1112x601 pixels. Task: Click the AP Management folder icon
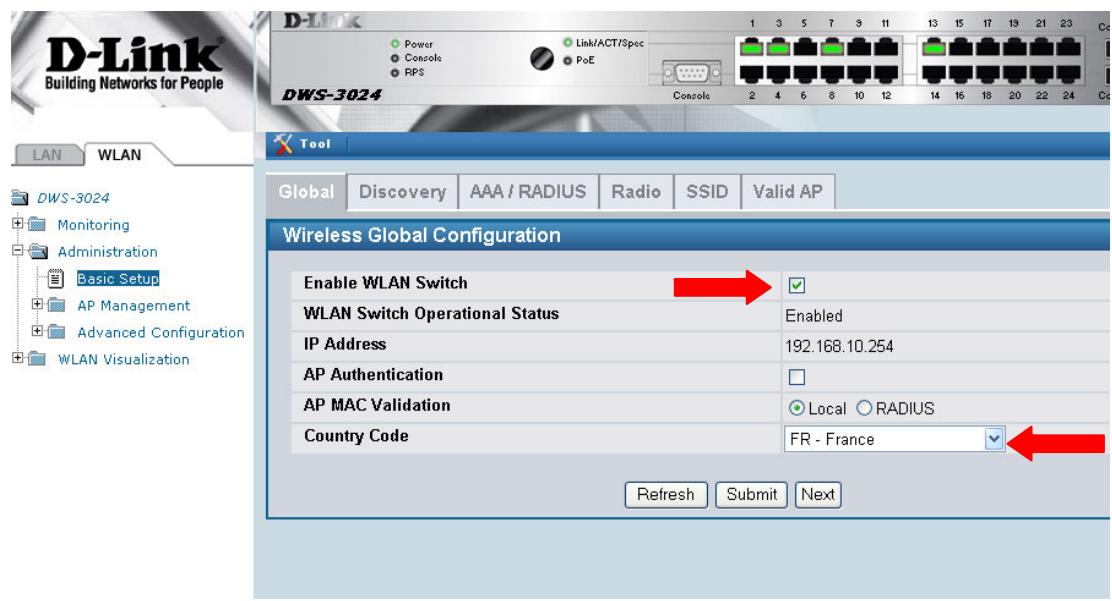pyautogui.click(x=57, y=306)
